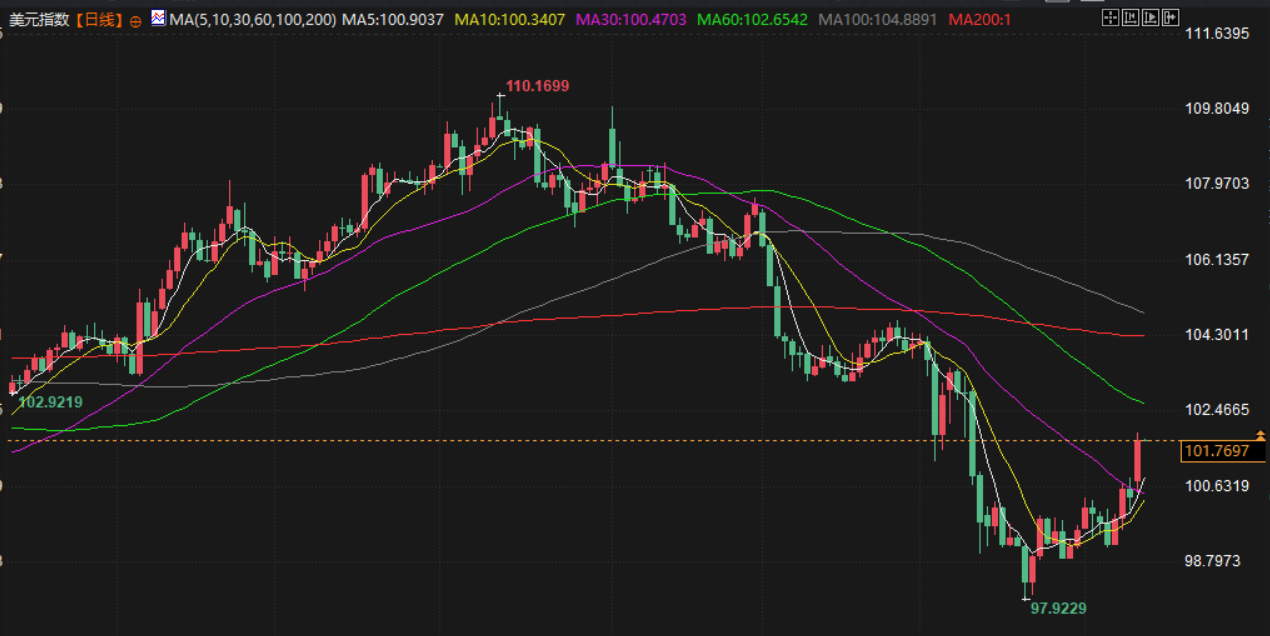
Task: Click the 104.3011 price axis label
Action: coord(1217,334)
